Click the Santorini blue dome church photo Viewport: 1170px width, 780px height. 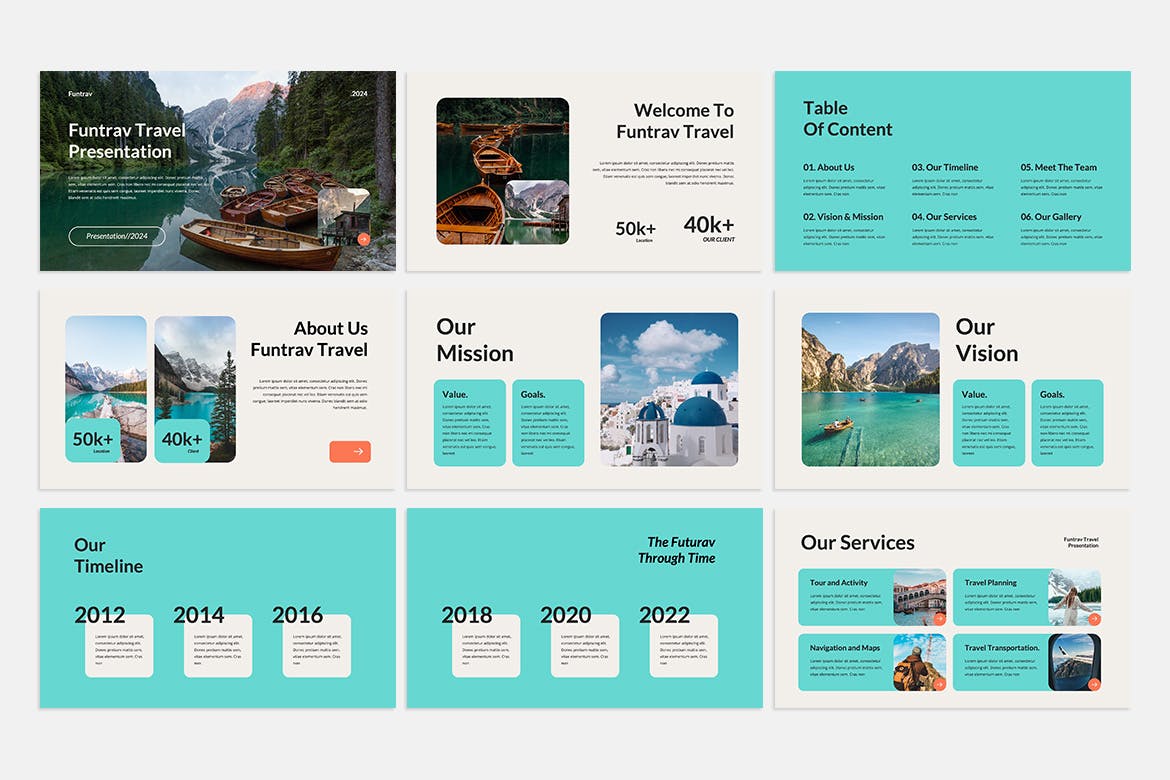pos(669,389)
